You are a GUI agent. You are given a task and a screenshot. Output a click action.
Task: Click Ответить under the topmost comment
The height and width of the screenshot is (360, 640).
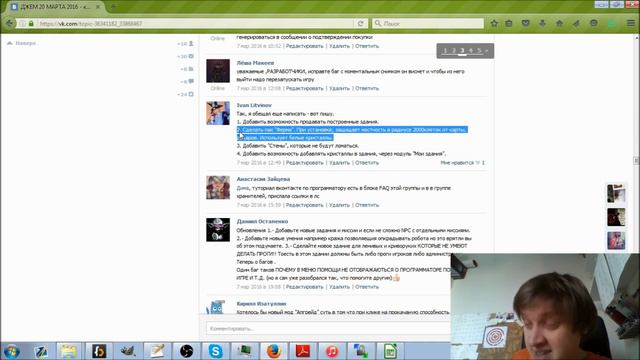pos(367,46)
